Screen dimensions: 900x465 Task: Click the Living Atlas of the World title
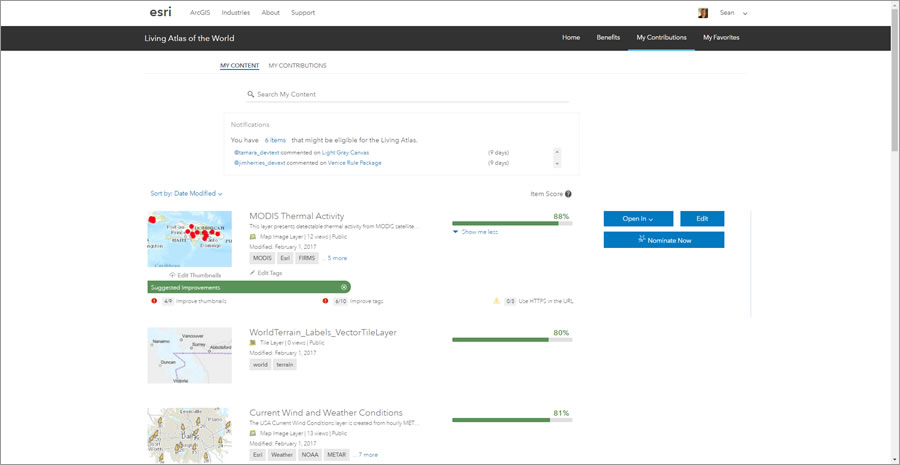tap(189, 38)
